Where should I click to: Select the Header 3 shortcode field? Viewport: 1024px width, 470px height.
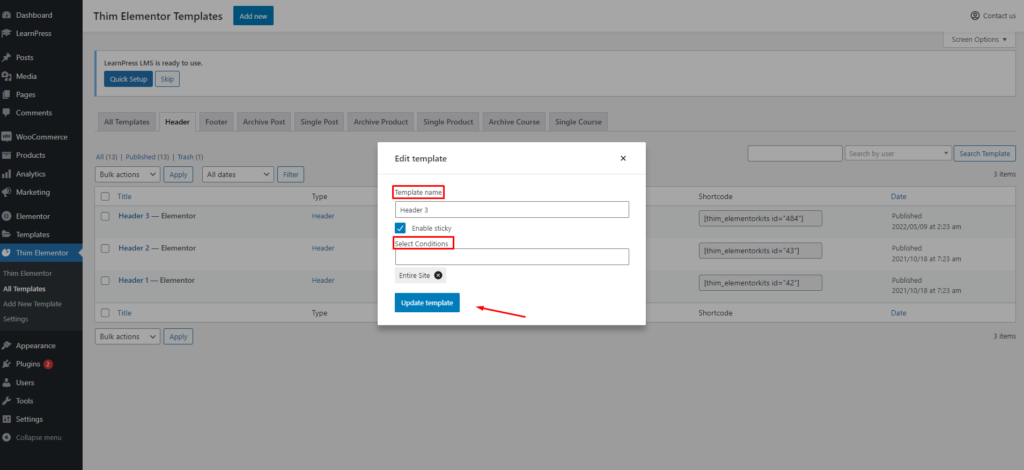tap(760, 218)
